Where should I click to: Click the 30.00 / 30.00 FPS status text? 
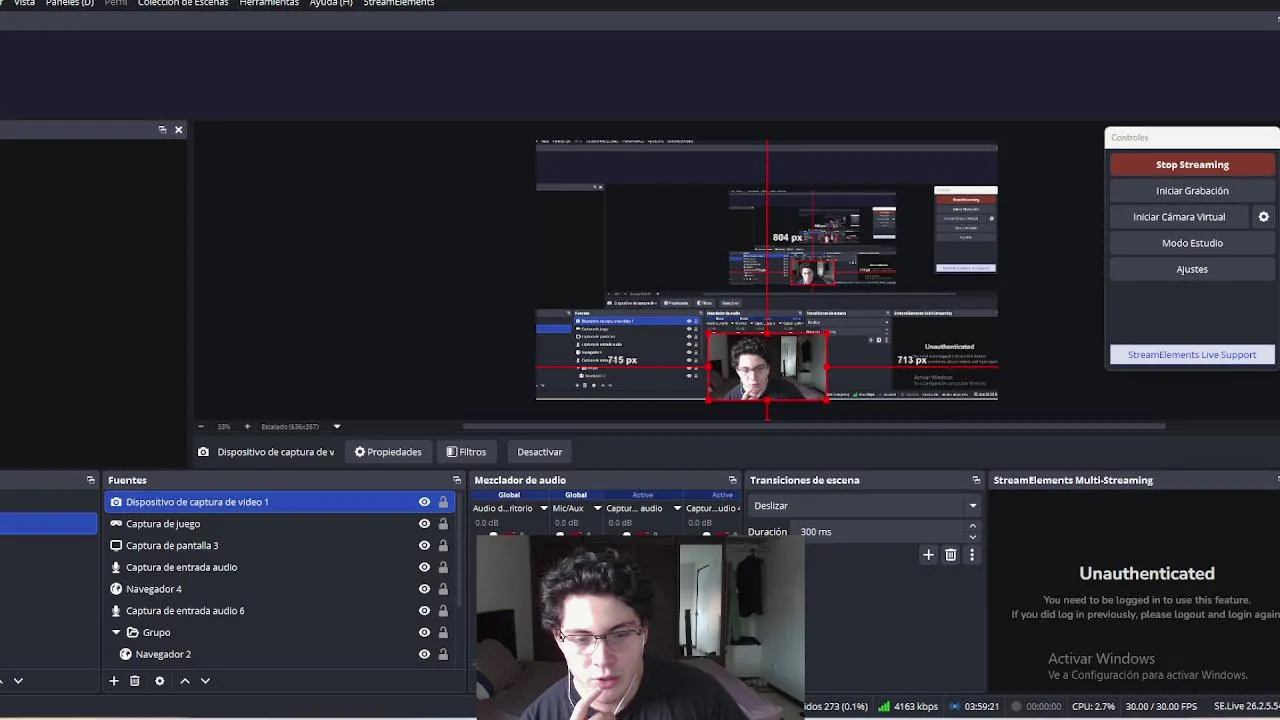coord(1161,707)
